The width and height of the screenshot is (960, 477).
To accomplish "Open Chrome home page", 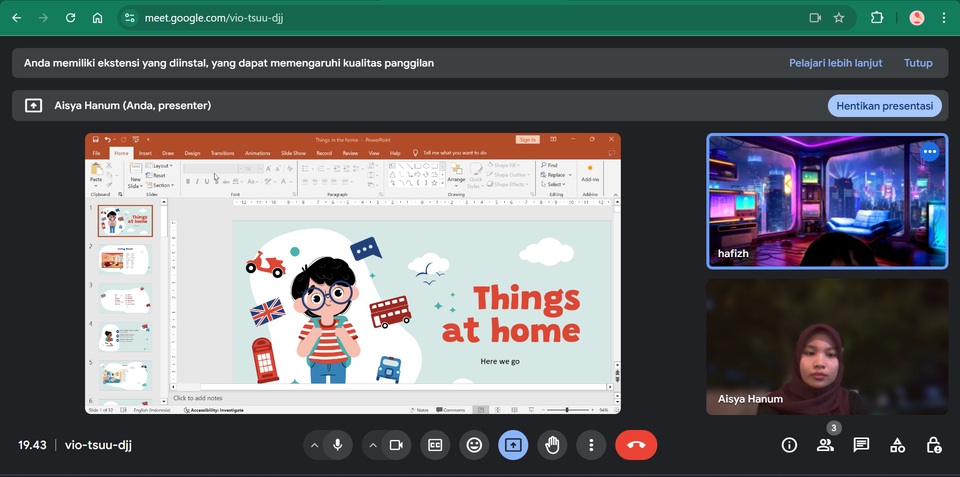I will (97, 18).
